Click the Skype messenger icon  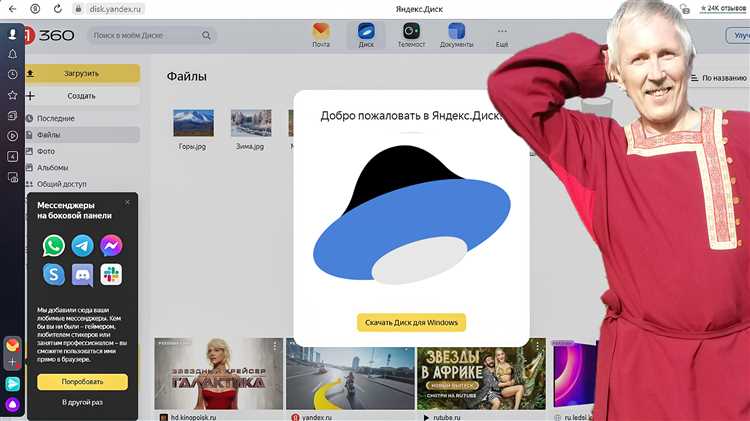pyautogui.click(x=54, y=275)
